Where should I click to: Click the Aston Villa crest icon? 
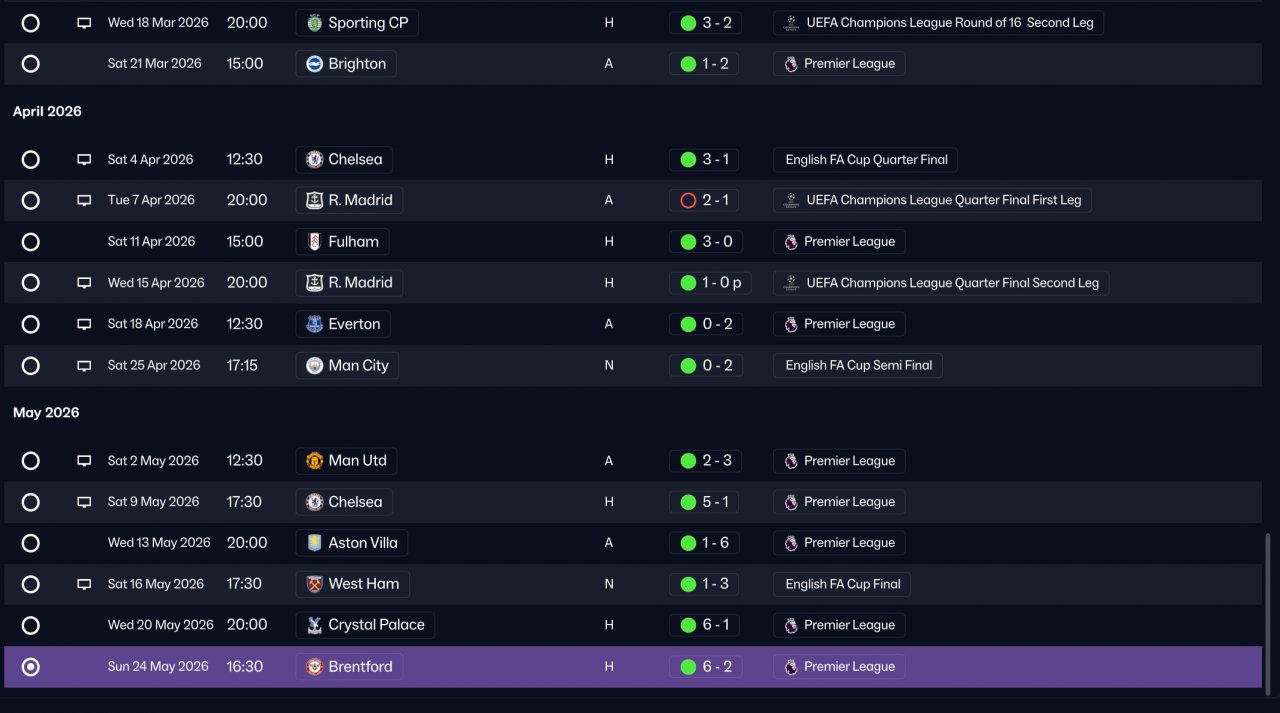[x=314, y=543]
